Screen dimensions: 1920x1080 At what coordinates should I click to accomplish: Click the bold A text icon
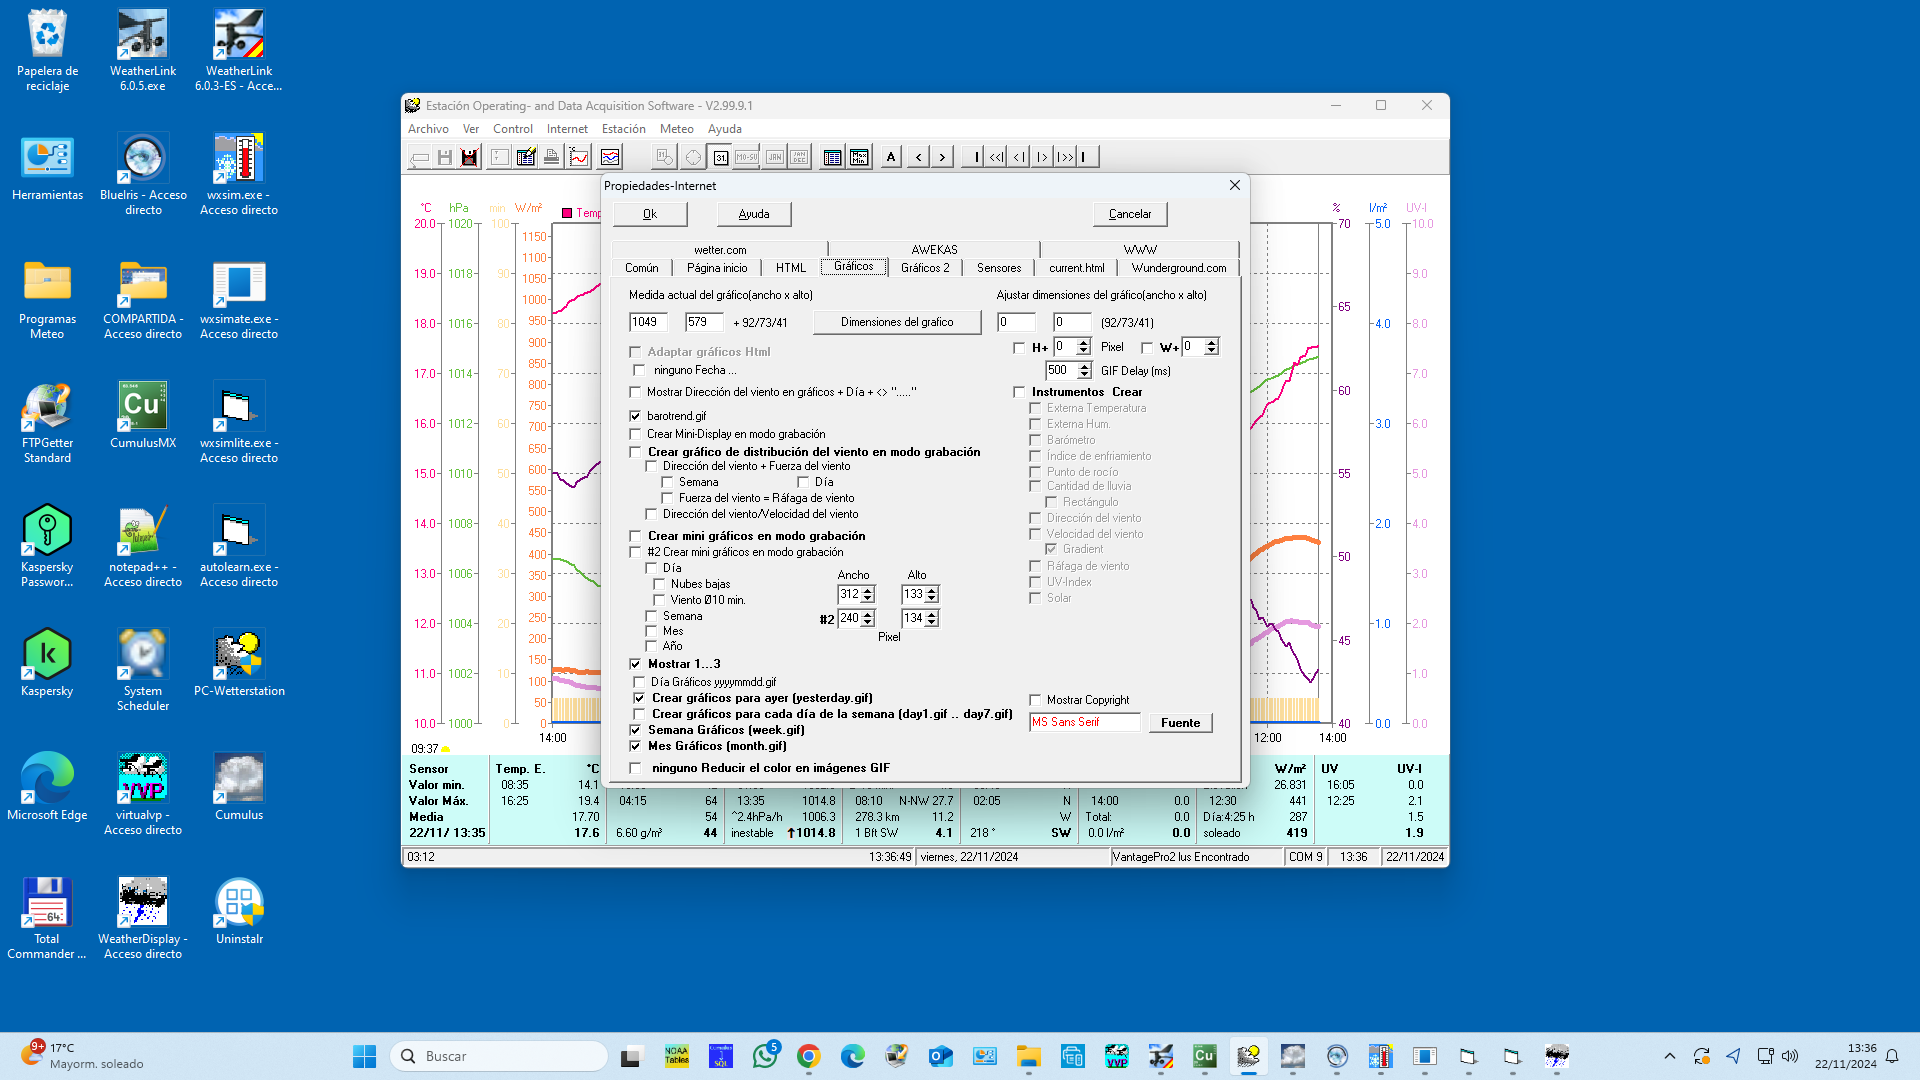891,157
